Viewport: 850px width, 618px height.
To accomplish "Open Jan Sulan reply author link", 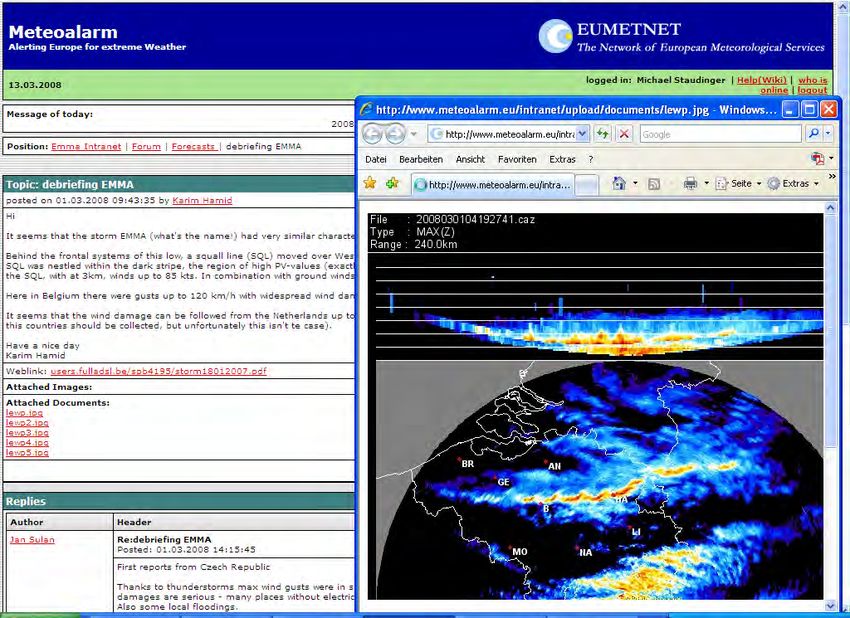I will [x=32, y=539].
